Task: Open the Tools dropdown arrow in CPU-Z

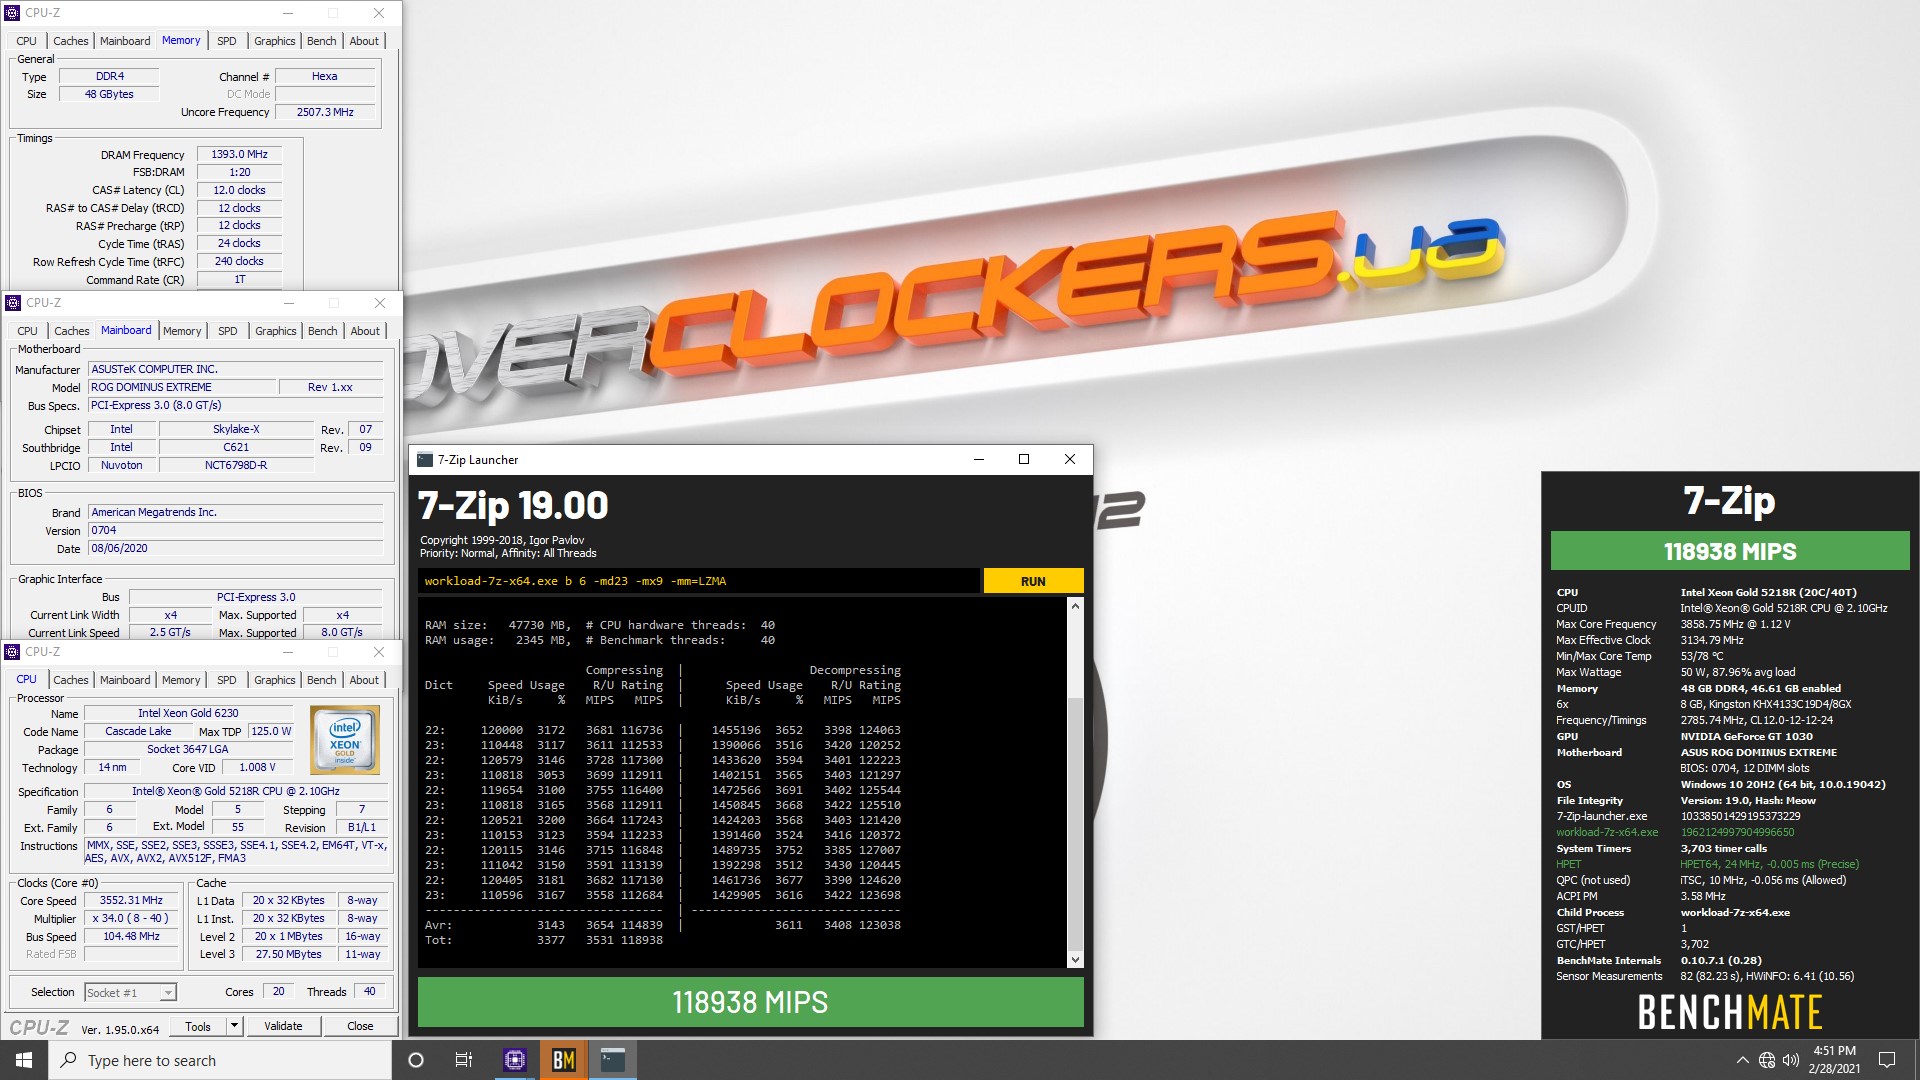Action: (x=234, y=1026)
